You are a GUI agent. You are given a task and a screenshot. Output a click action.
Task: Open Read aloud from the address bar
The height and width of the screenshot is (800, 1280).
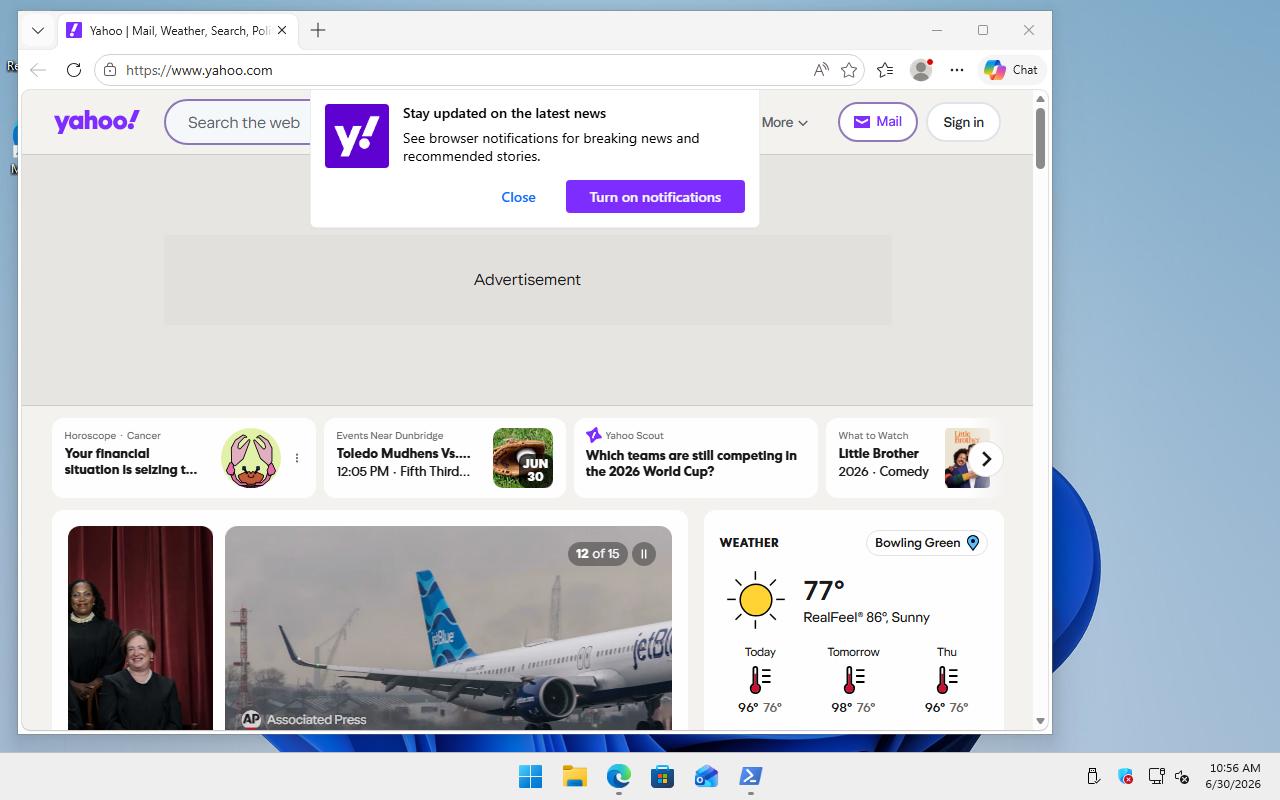coord(821,70)
